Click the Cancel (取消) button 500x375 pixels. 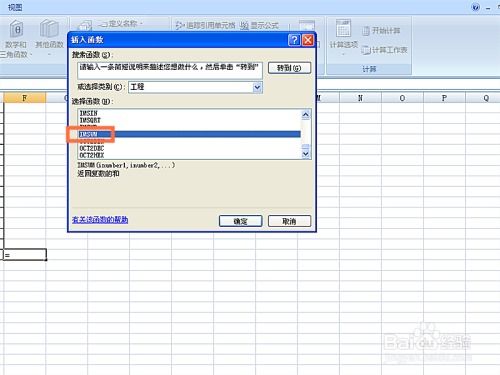click(289, 221)
